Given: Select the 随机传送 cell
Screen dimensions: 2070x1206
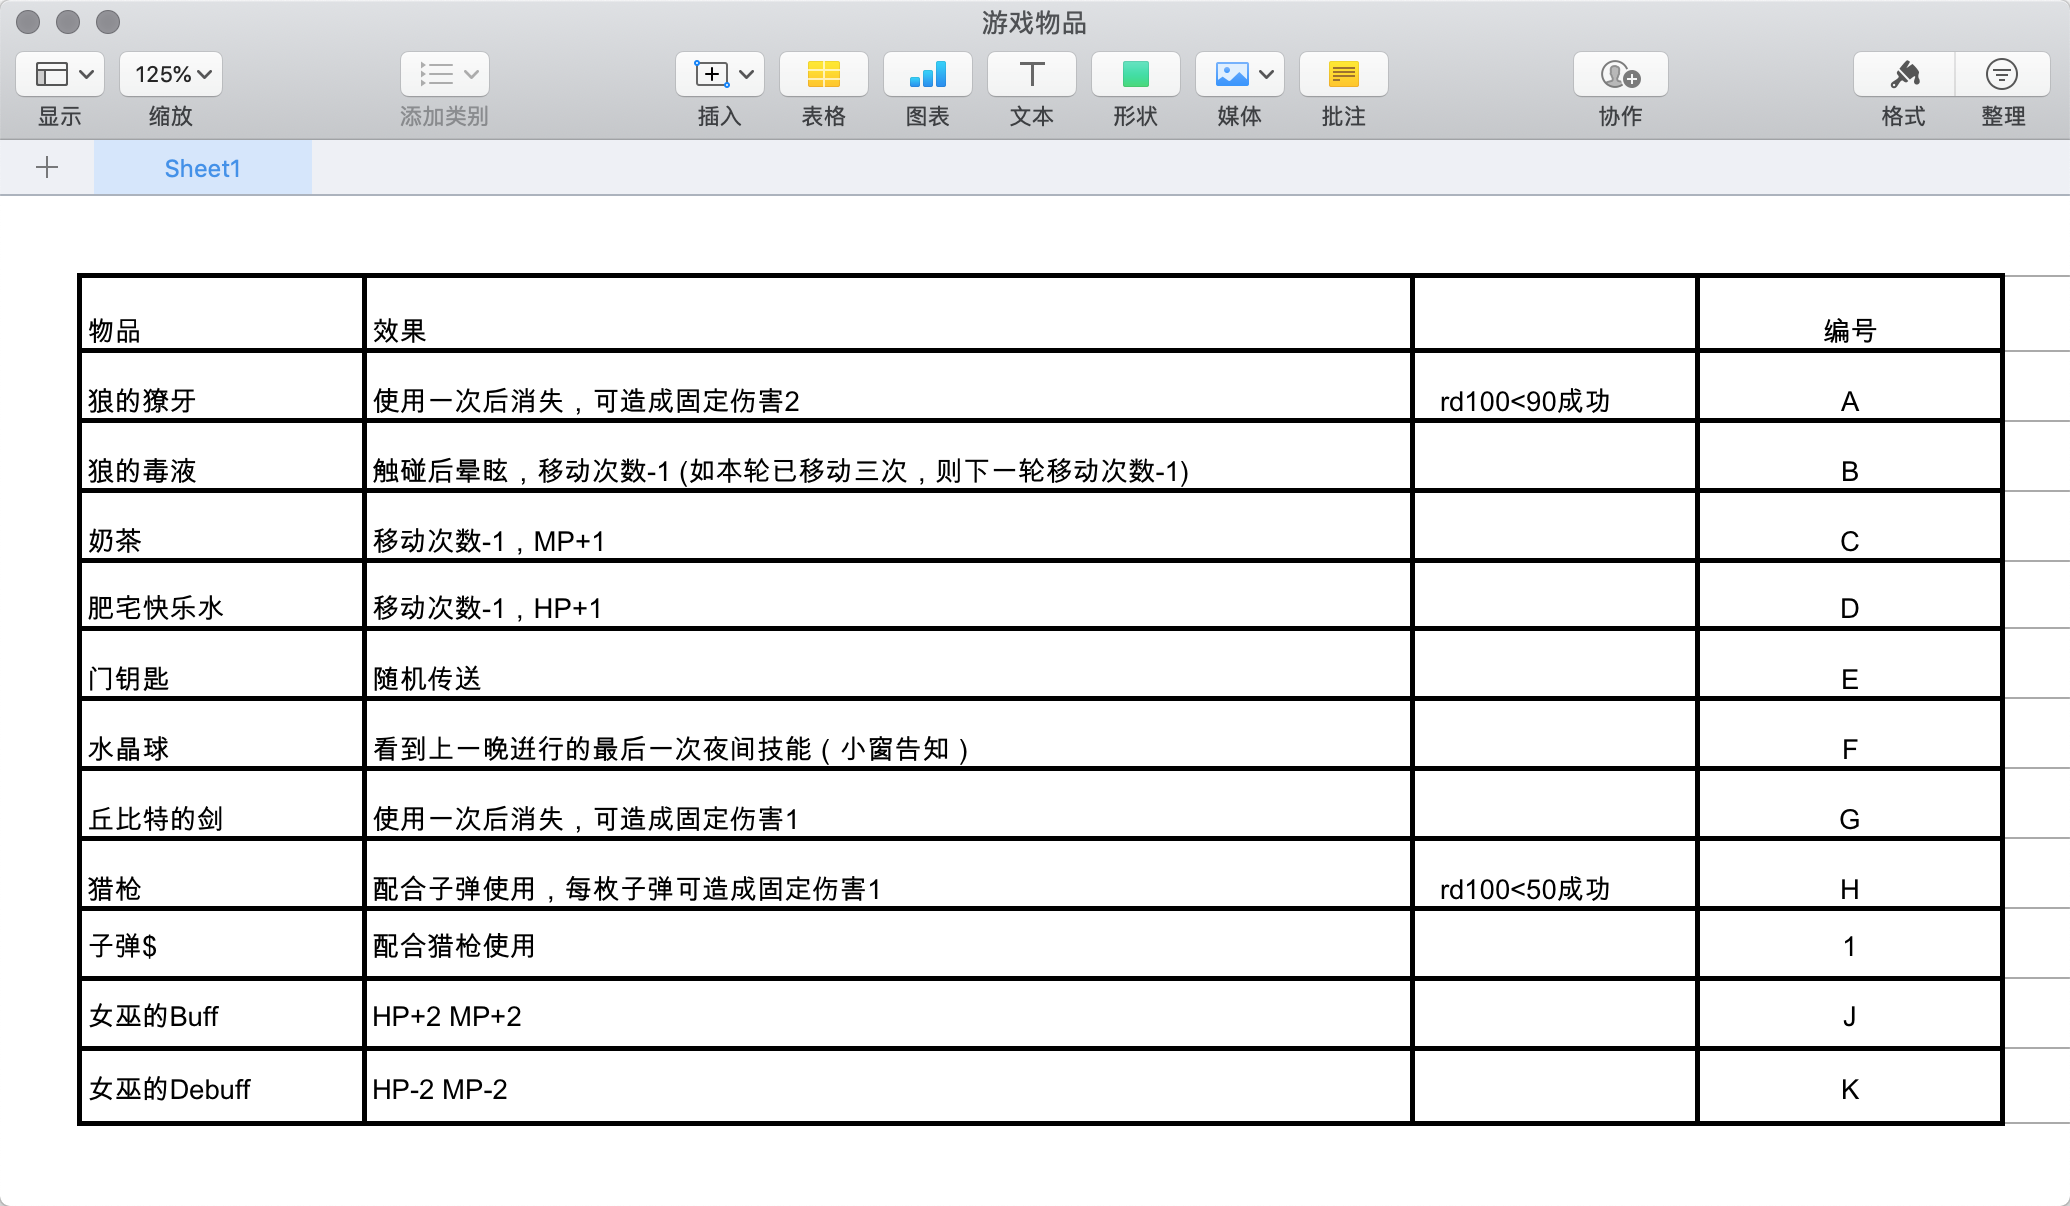Looking at the screenshot, I should pos(888,664).
